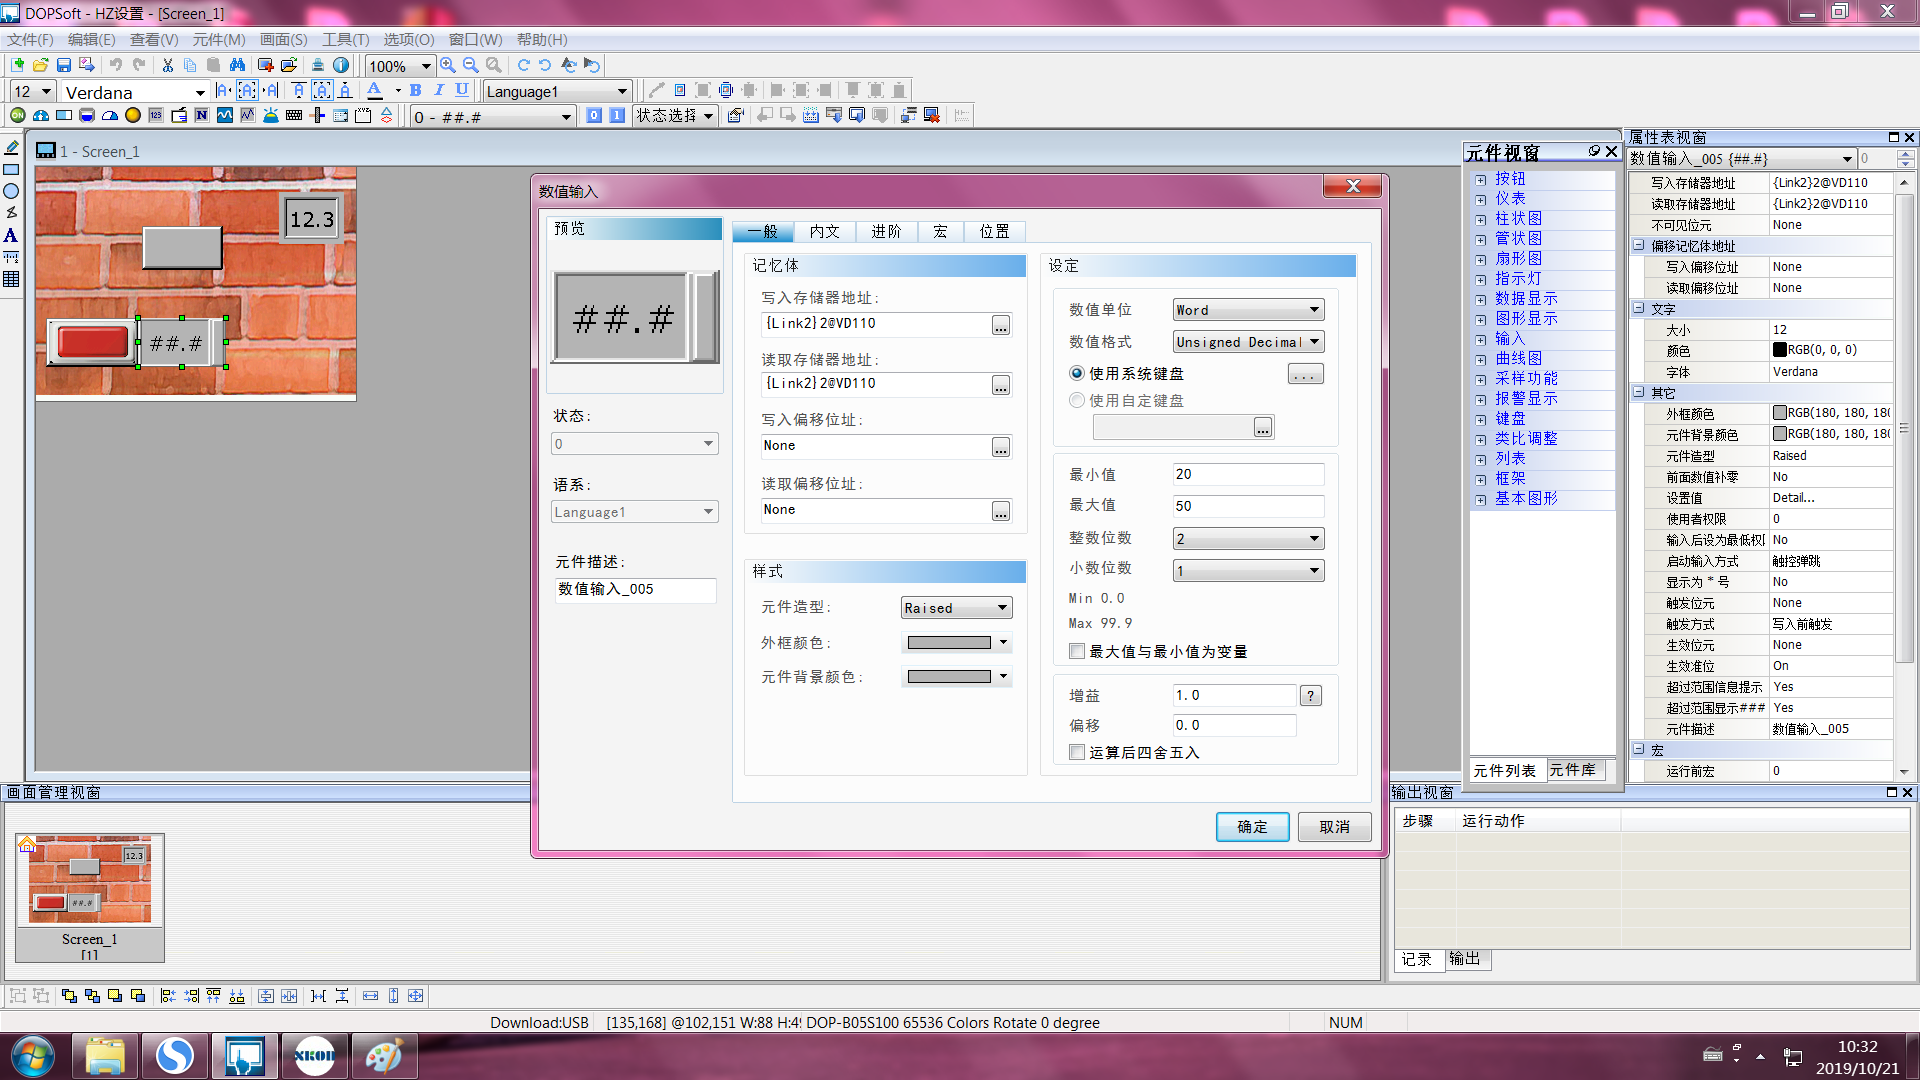Image resolution: width=1920 pixels, height=1080 pixels.
Task: Enable 最大值与最小值为变量 checkbox
Action: point(1077,652)
